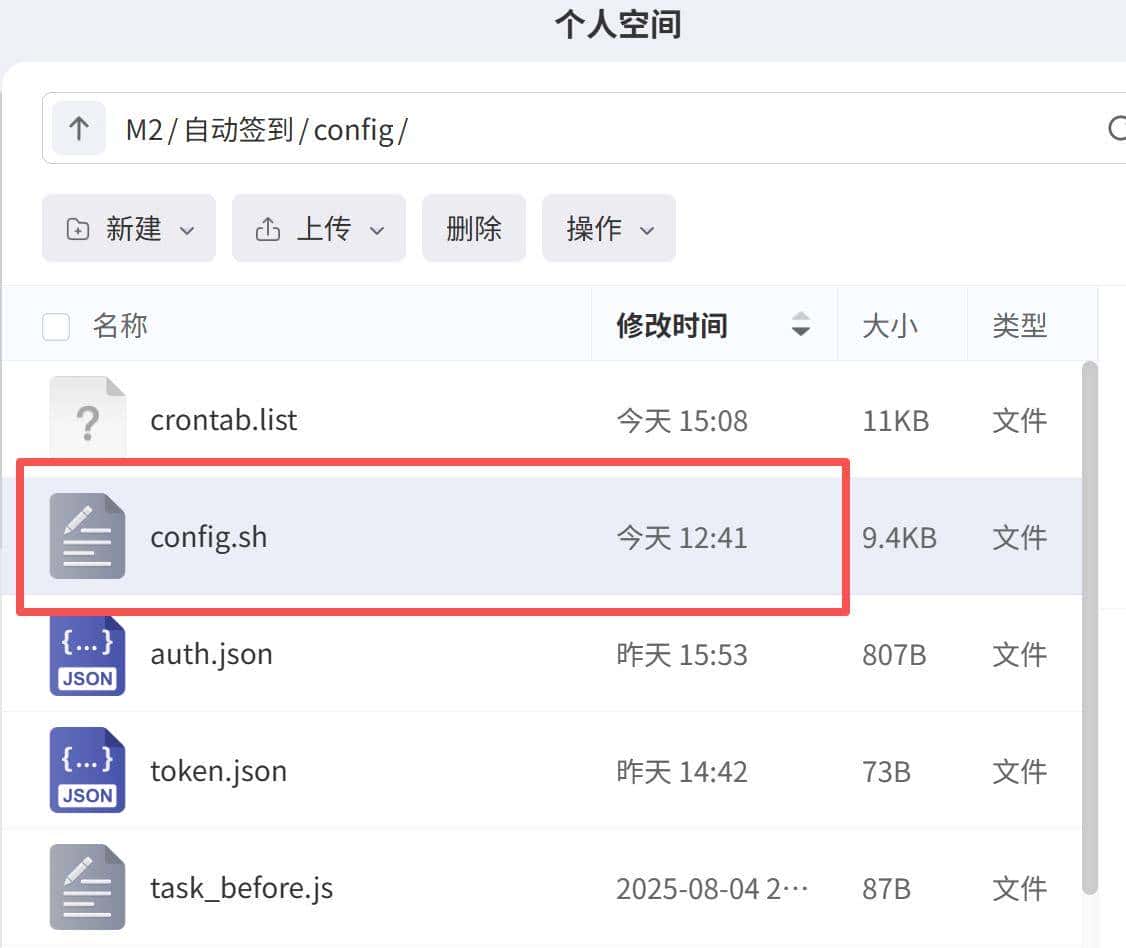Click the script icon next to task_before.js
This screenshot has height=948, width=1126.
87,886
